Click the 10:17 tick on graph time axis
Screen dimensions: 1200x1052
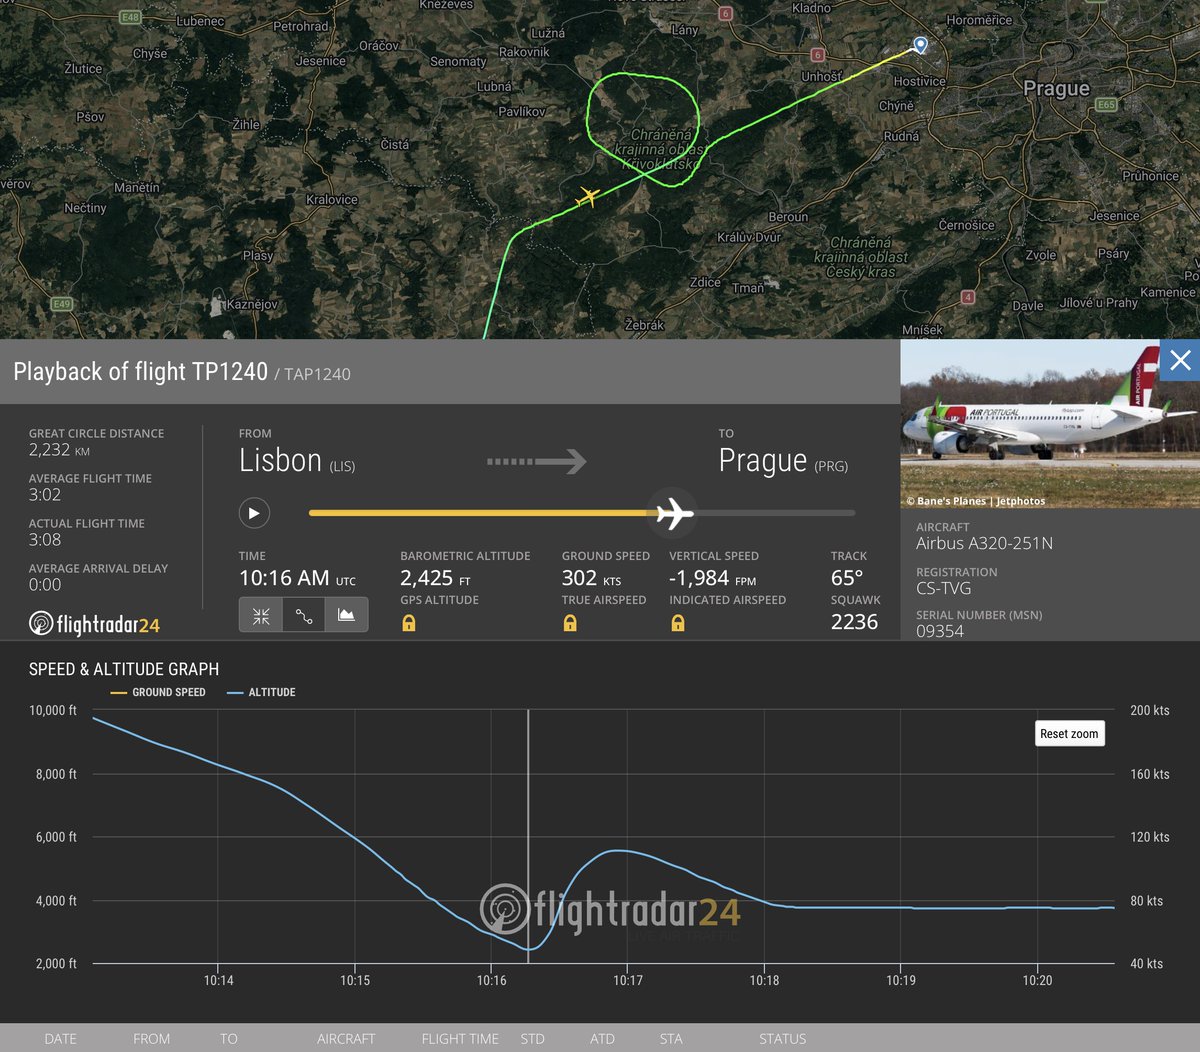(628, 980)
